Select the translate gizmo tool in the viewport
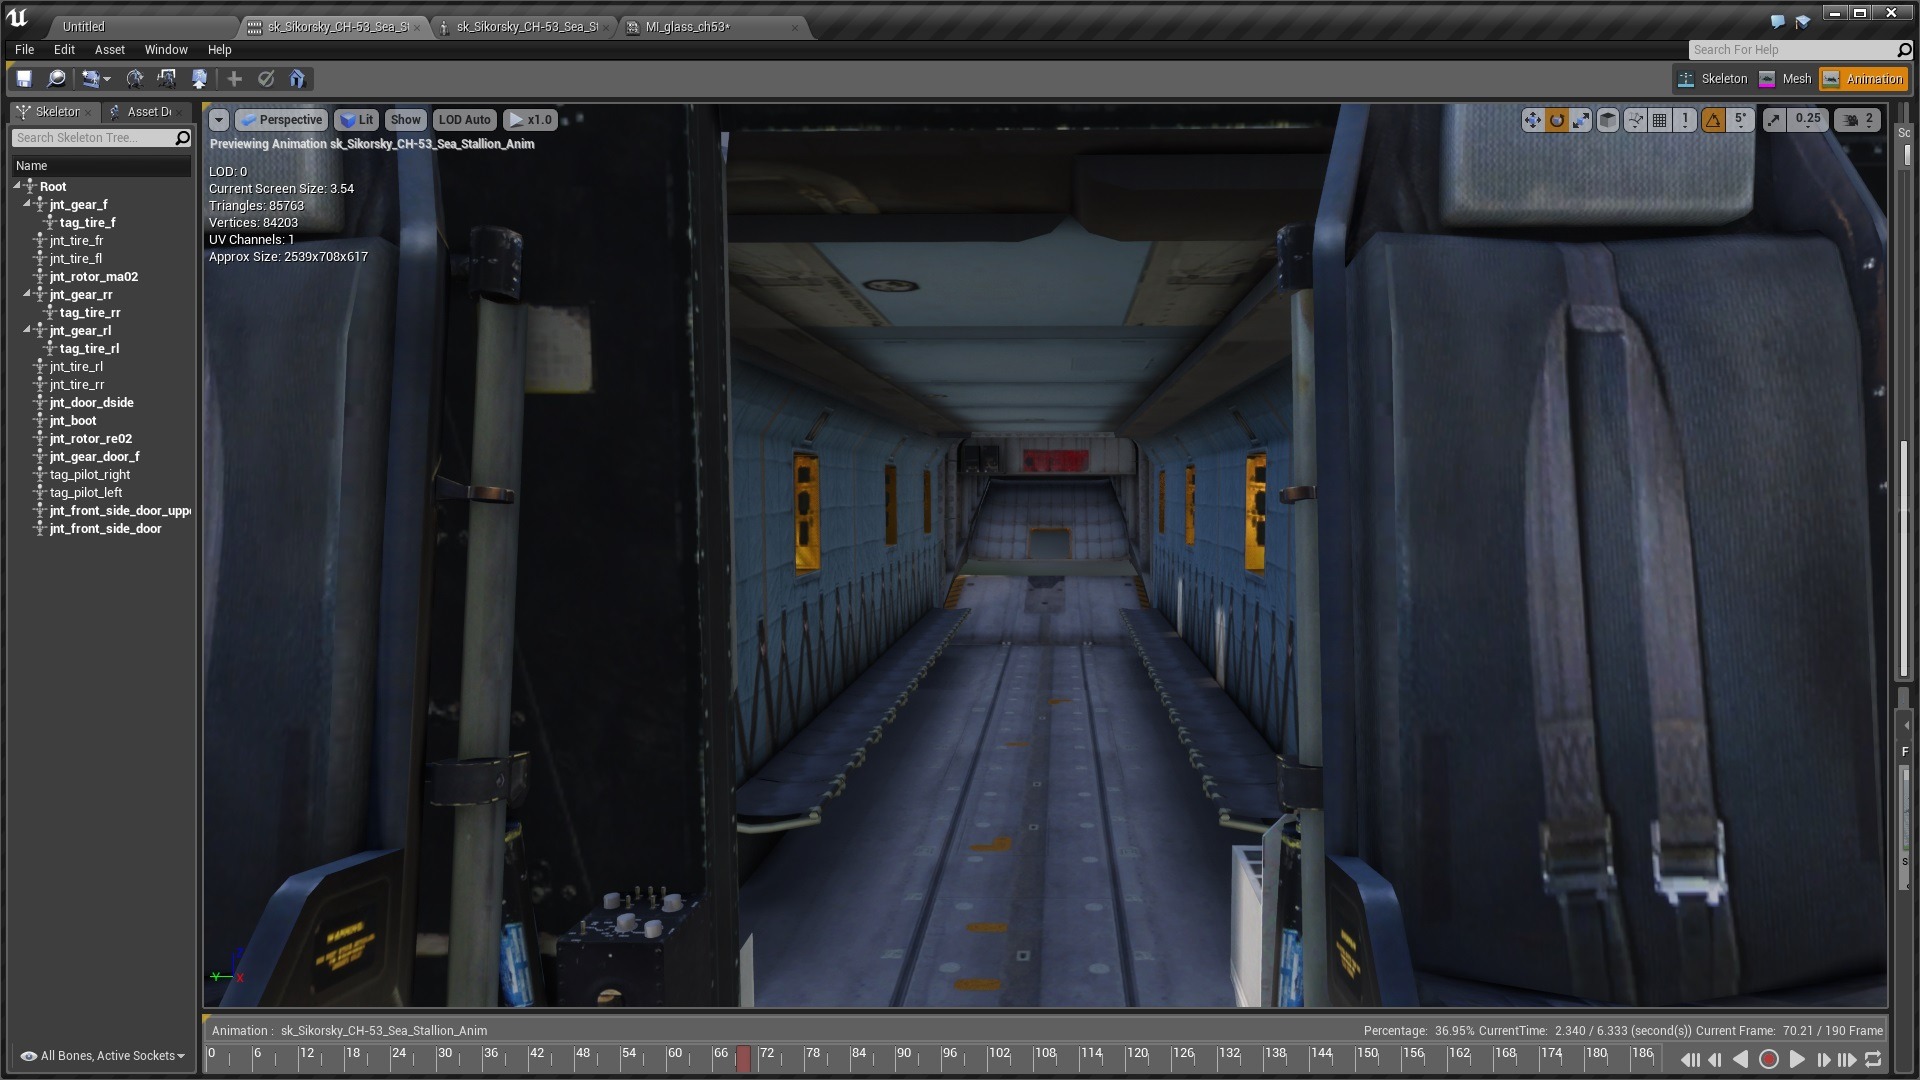Viewport: 1920px width, 1080px height. [x=1532, y=120]
